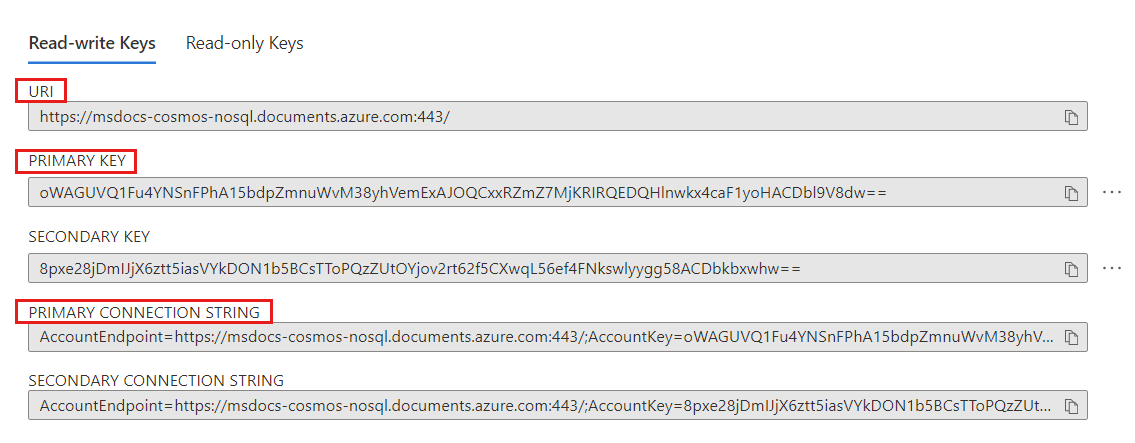
Task: Copy the SECONDARY KEY to clipboard
Action: tap(1071, 269)
